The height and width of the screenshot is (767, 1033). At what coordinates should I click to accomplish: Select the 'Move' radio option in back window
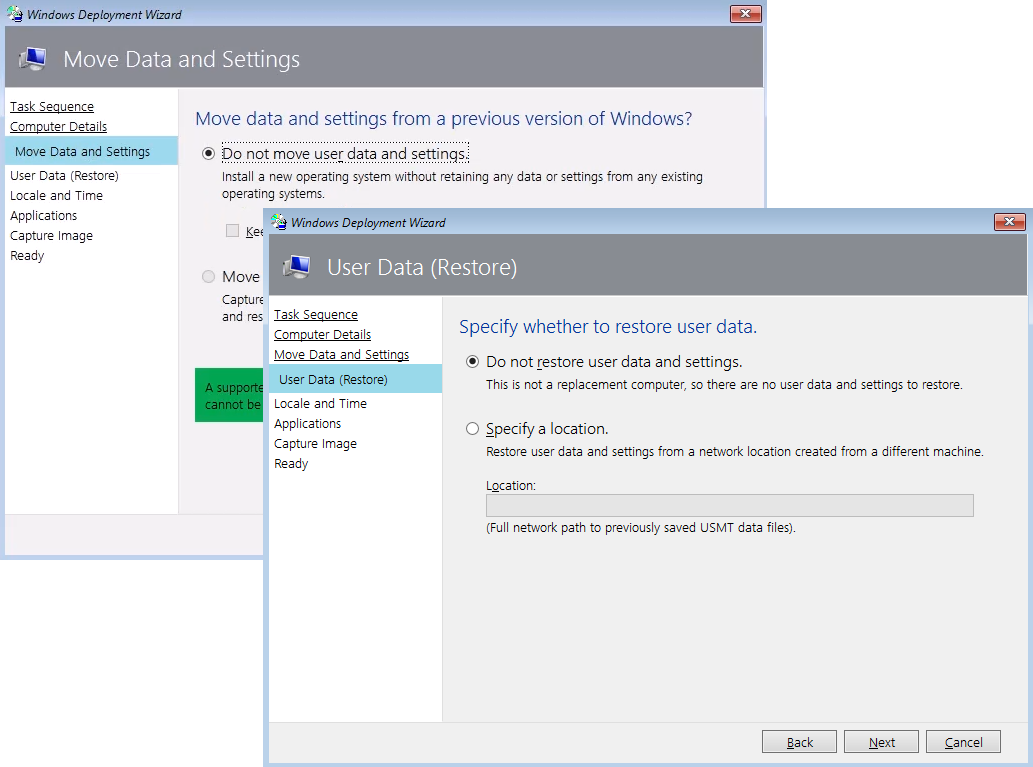208,277
